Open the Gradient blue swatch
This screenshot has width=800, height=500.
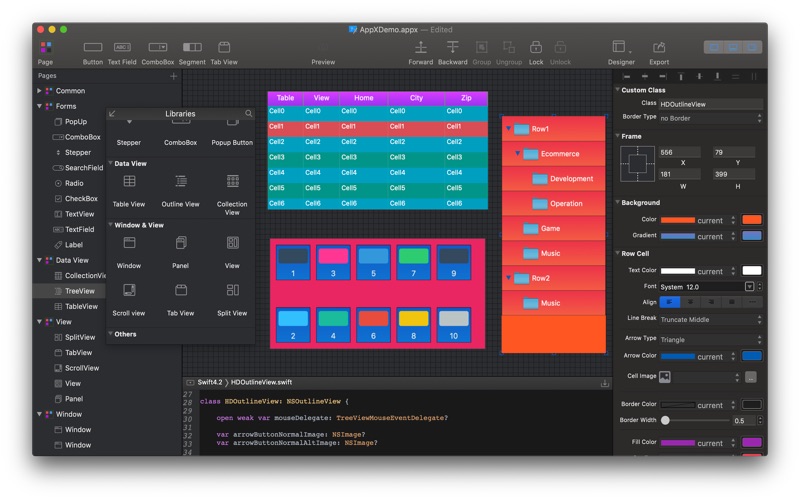pyautogui.click(x=752, y=236)
